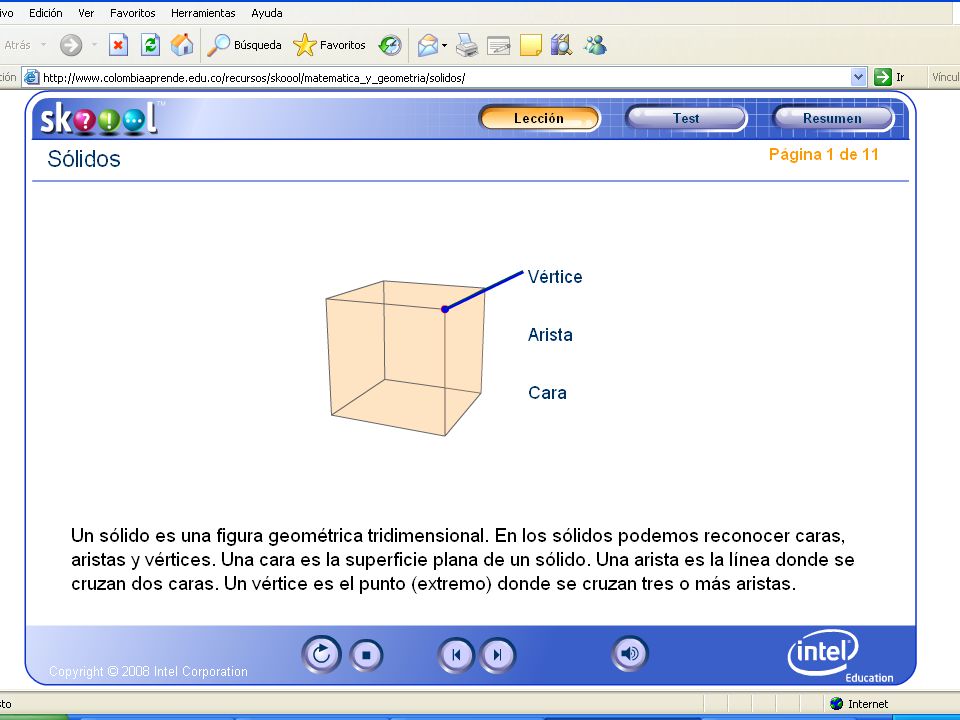
Task: Go to next lesson page
Action: [x=497, y=655]
